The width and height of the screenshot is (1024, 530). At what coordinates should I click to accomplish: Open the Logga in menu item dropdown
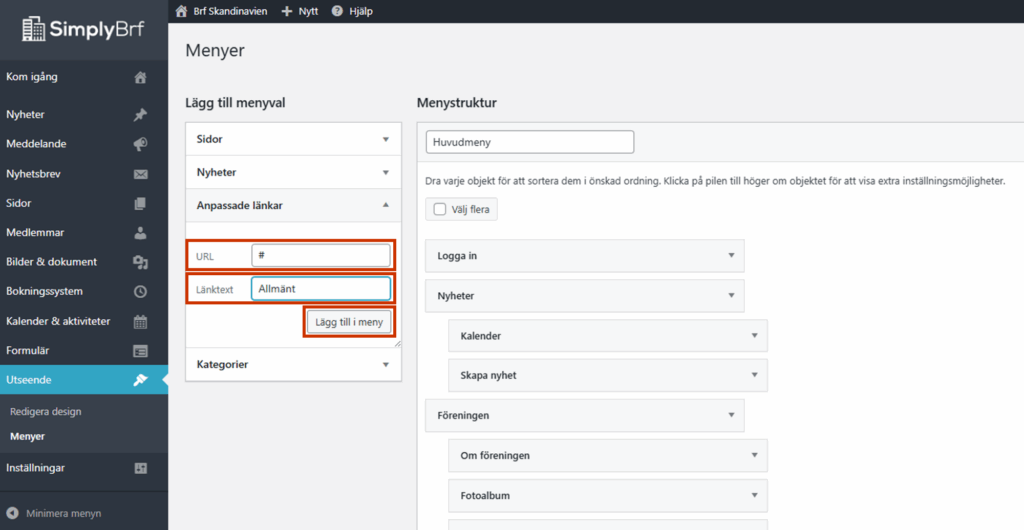click(x=730, y=256)
